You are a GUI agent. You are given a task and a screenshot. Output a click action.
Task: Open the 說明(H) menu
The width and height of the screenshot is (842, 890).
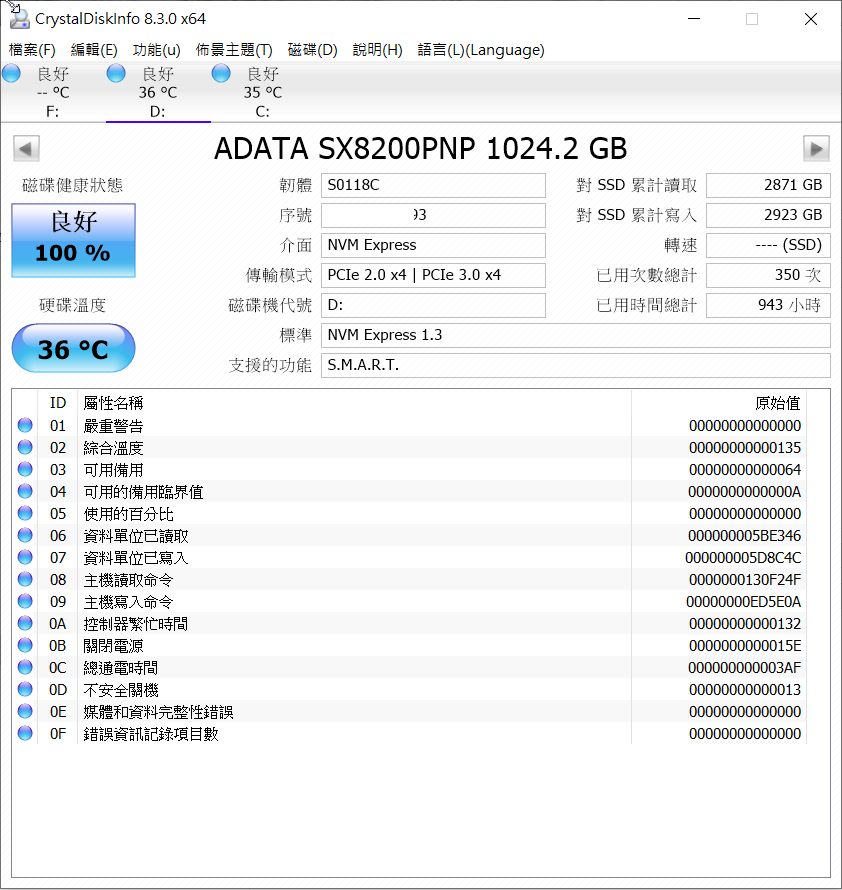pyautogui.click(x=377, y=50)
